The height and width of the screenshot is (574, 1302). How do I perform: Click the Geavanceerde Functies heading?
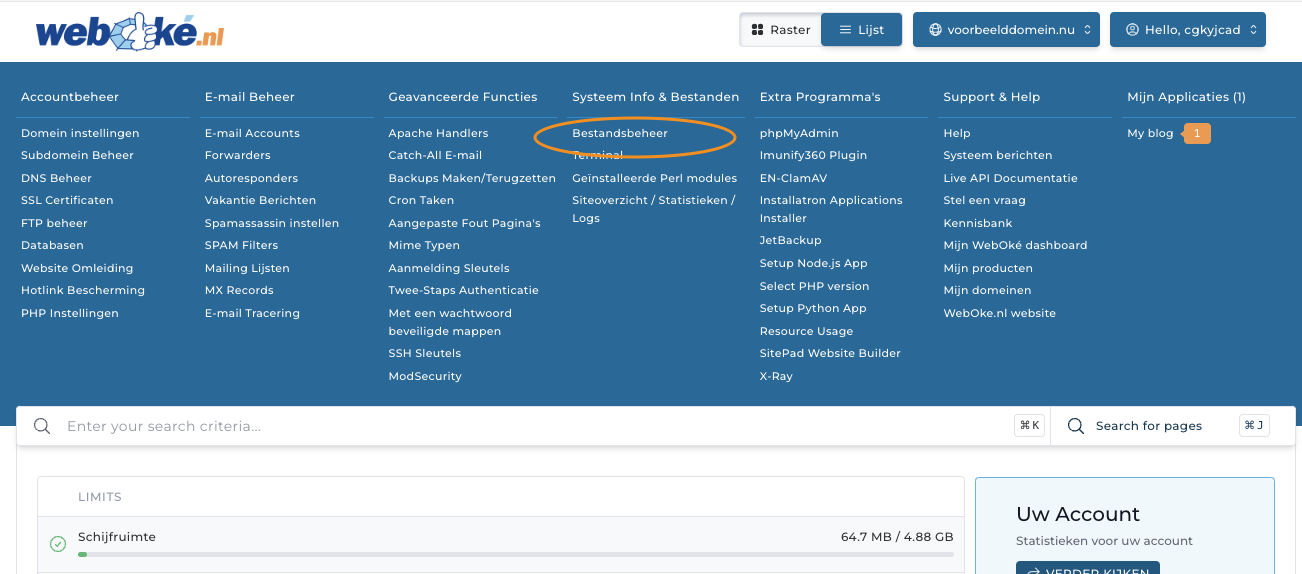point(463,97)
